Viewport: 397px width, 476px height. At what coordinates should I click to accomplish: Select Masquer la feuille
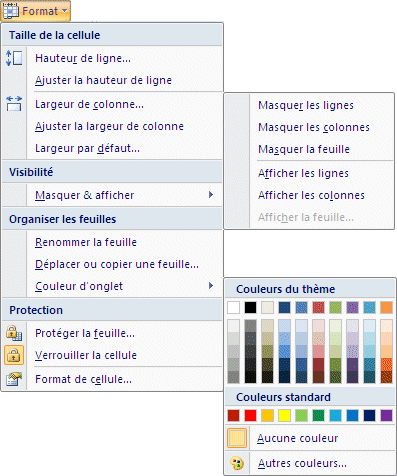coord(304,149)
